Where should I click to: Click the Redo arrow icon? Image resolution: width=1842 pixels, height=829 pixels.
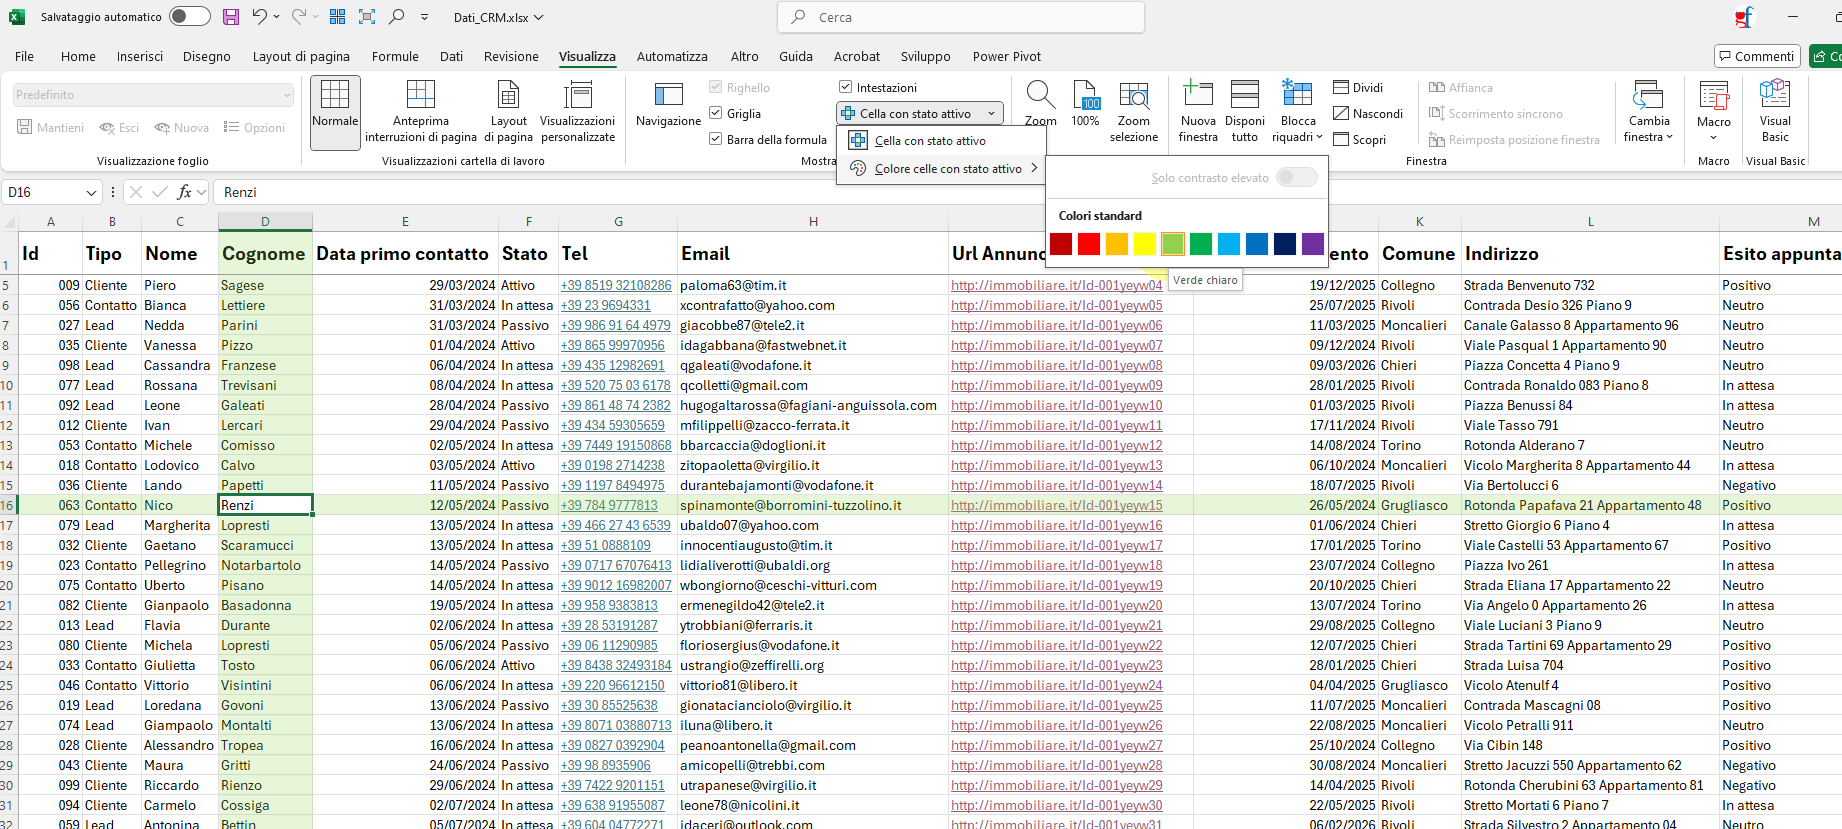point(298,17)
